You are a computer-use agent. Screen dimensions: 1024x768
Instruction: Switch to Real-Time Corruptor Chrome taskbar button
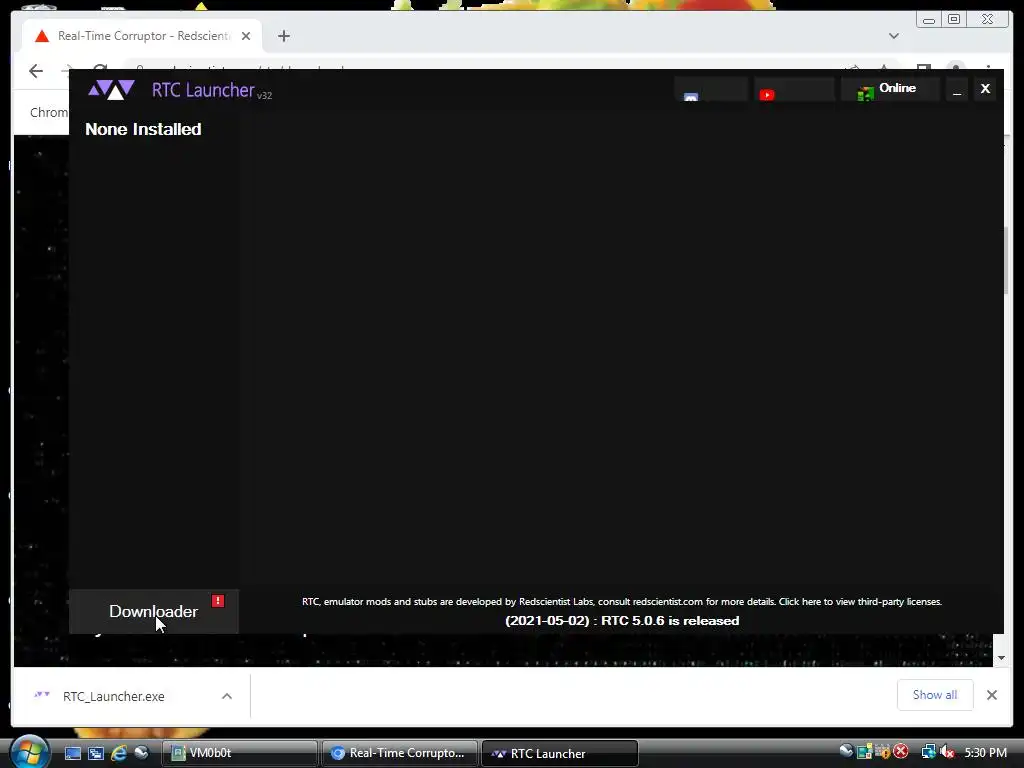[400, 753]
